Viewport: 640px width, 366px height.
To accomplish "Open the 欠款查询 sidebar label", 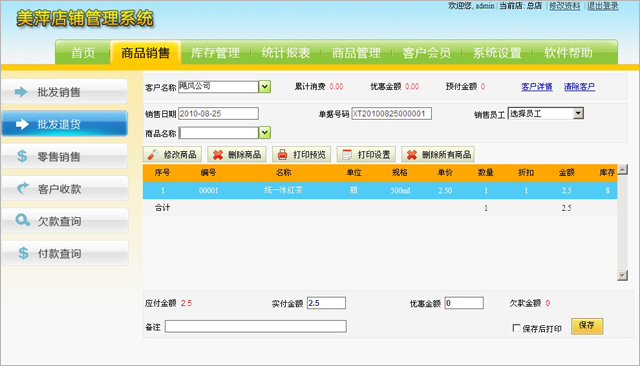I will pyautogui.click(x=60, y=221).
